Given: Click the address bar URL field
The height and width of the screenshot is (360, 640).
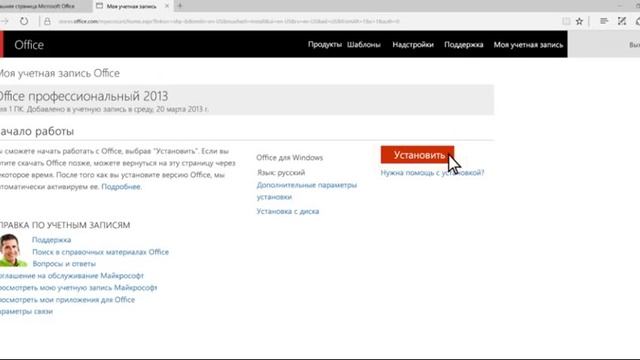Looking at the screenshot, I should [229, 21].
